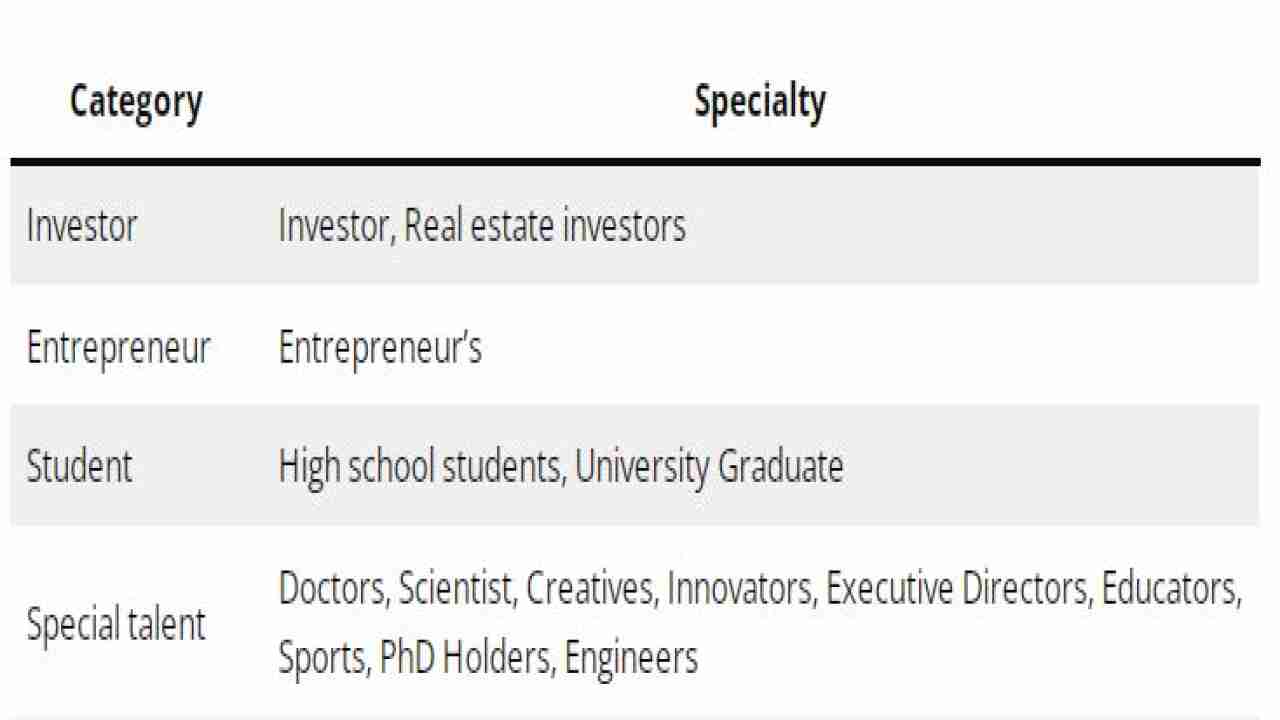Select the Student category cell

point(79,467)
